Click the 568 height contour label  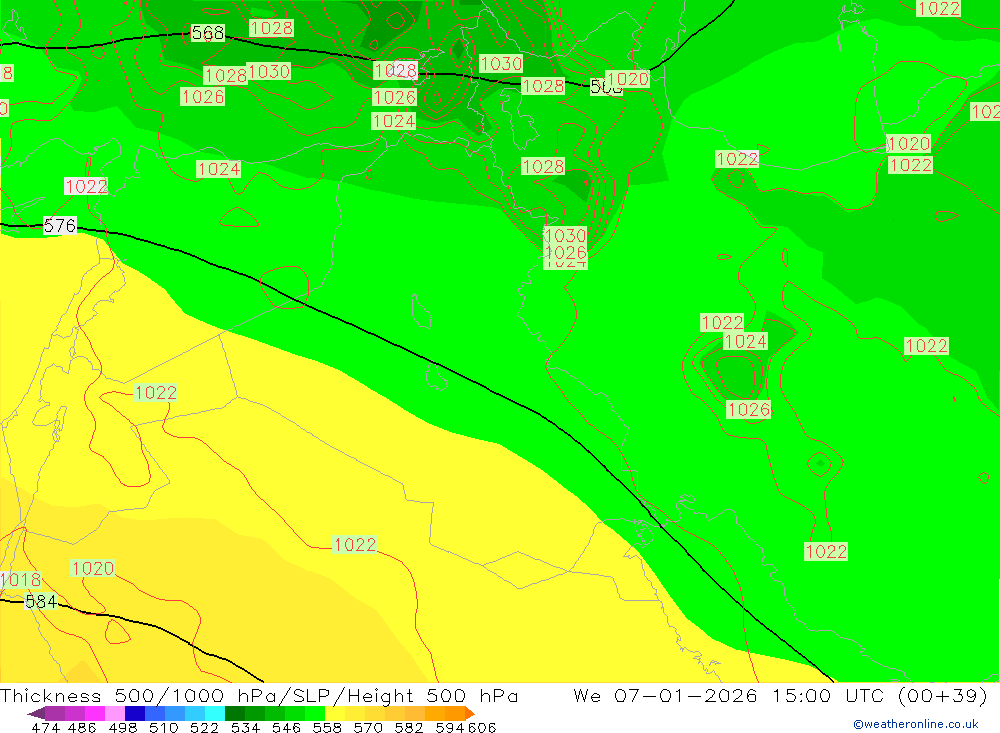[208, 33]
